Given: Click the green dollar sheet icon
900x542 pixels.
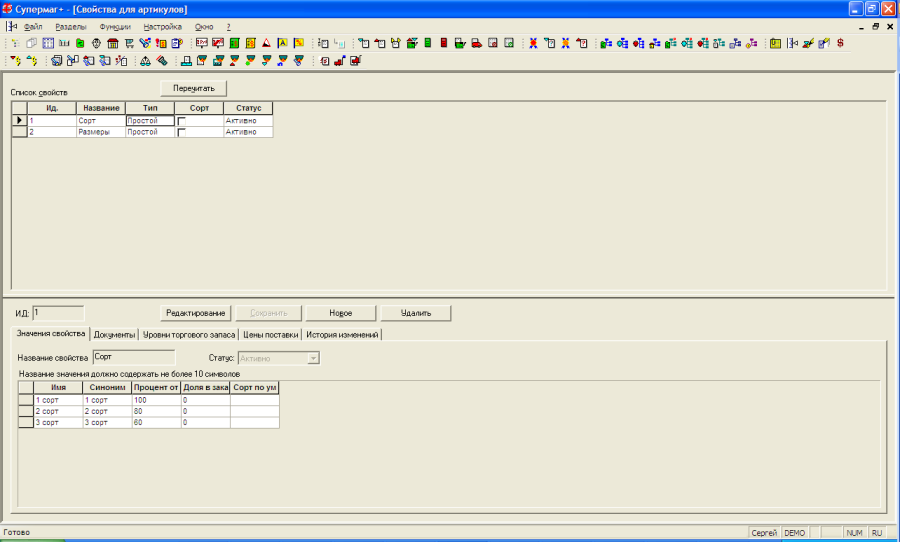Looking at the screenshot, I should click(x=234, y=43).
